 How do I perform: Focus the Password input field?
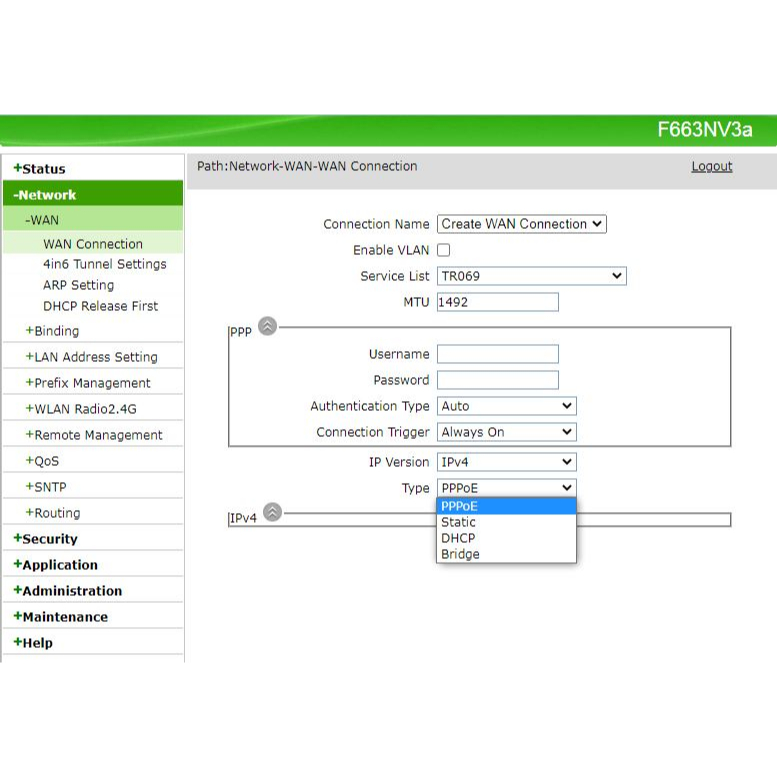pyautogui.click(x=497, y=380)
